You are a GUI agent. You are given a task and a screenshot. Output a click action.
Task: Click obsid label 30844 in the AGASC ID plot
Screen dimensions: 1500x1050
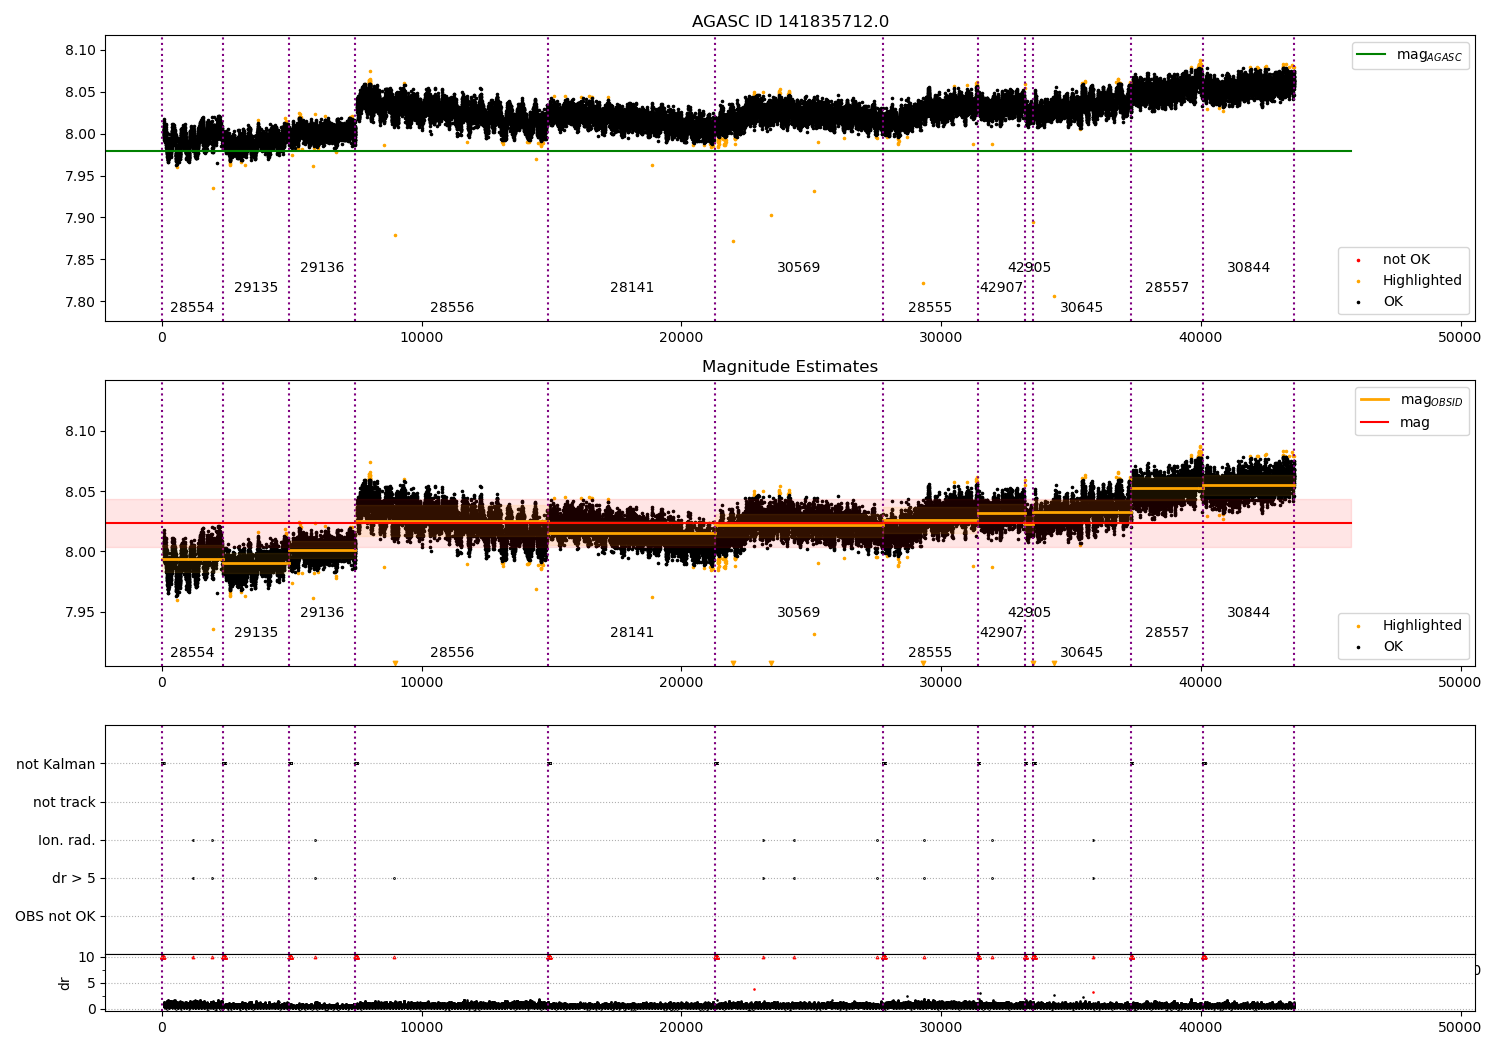[1249, 267]
